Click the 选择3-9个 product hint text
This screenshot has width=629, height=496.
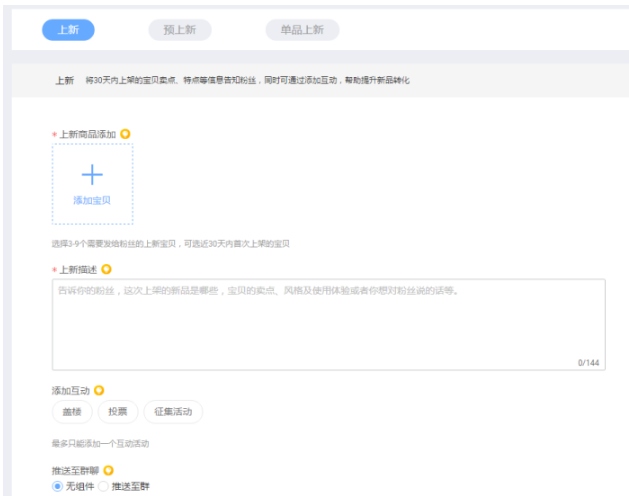click(x=170, y=243)
